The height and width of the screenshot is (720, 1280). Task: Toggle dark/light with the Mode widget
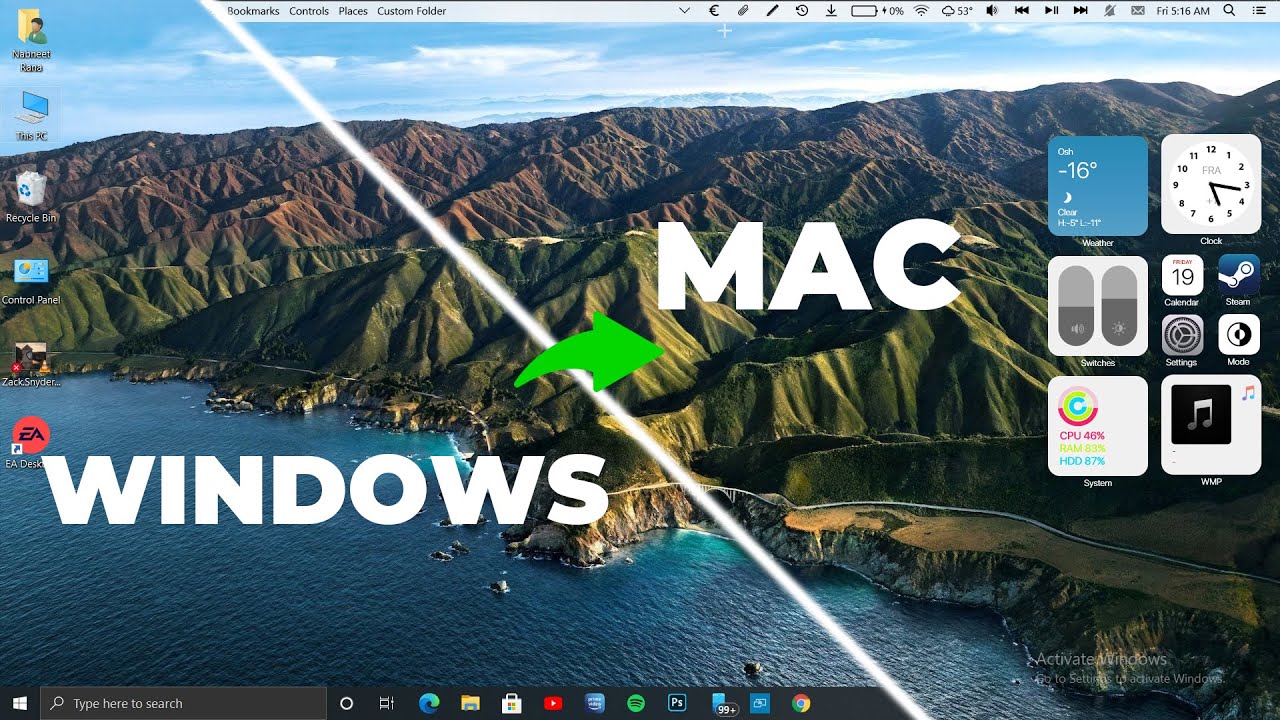pos(1238,335)
